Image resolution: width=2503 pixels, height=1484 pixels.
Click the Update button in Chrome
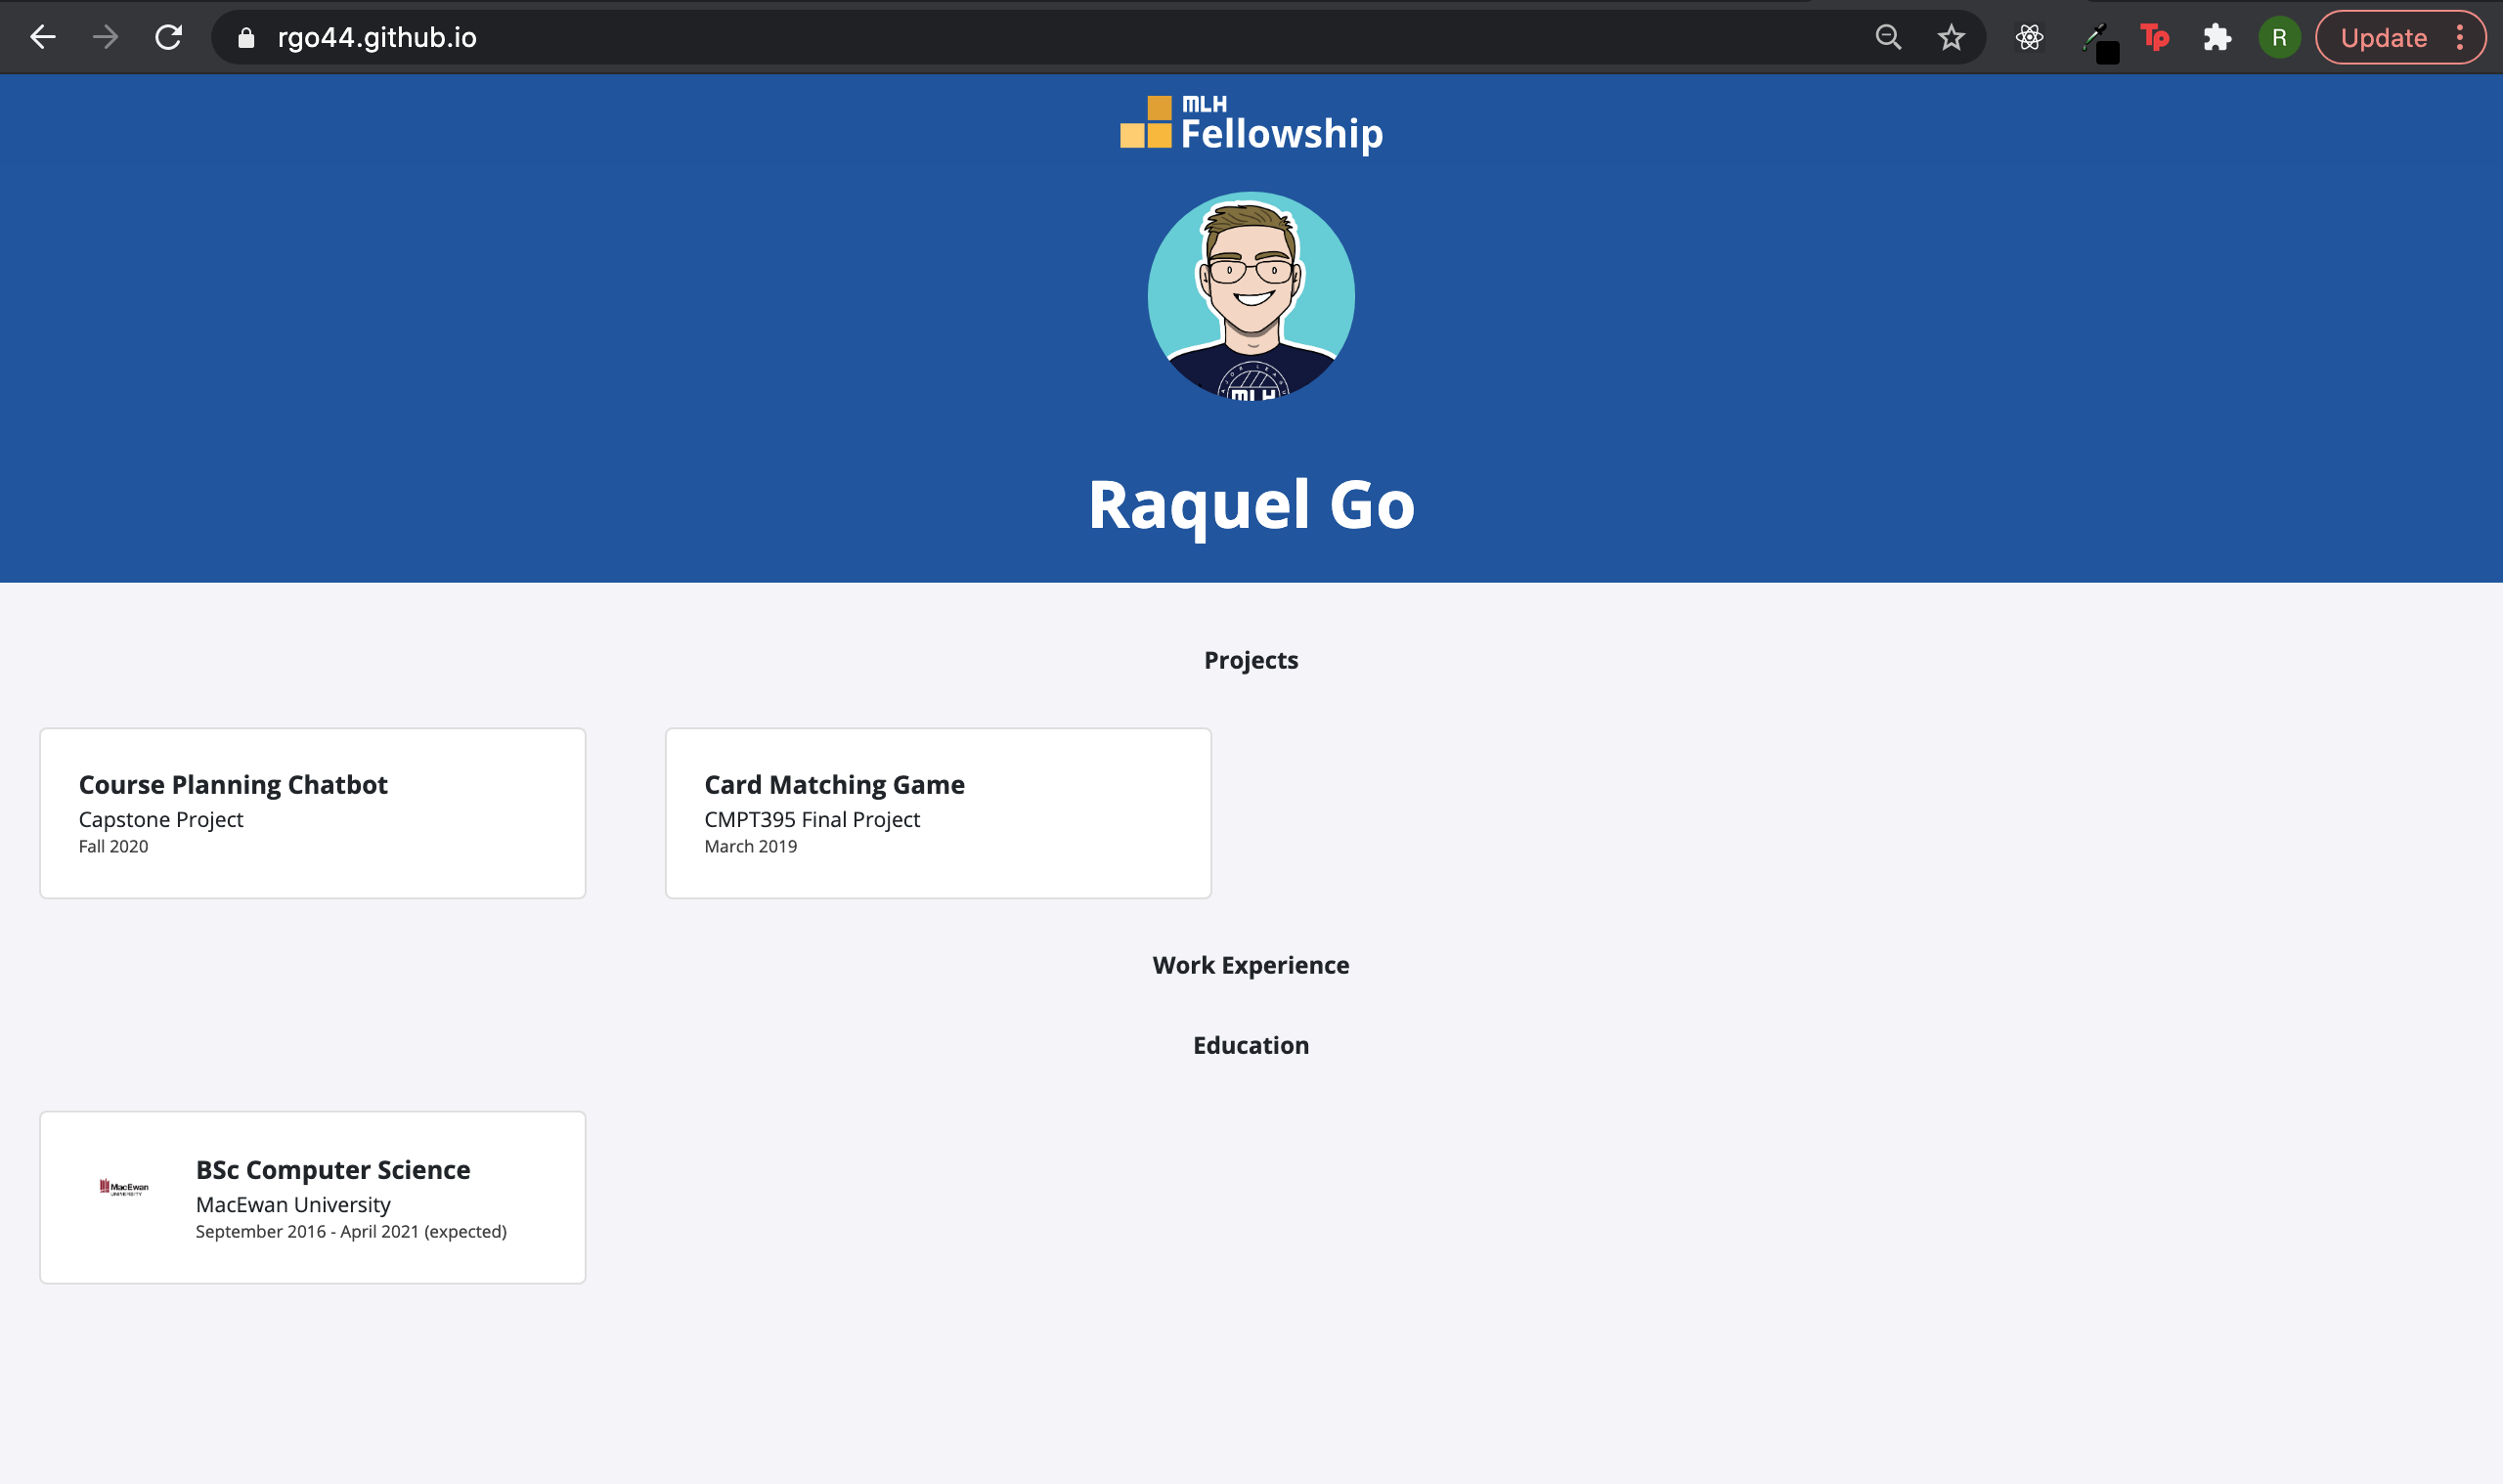pos(2383,38)
